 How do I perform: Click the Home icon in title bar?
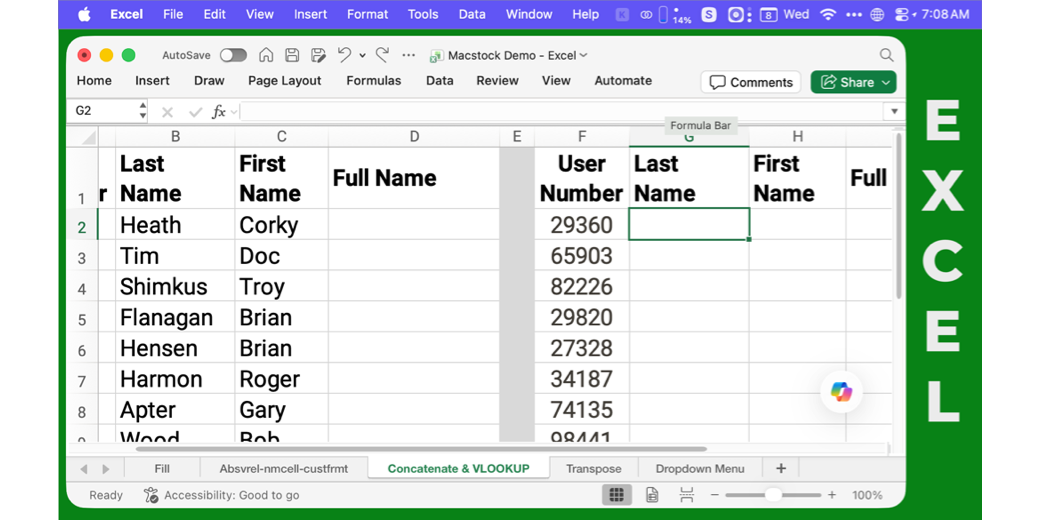tap(266, 55)
